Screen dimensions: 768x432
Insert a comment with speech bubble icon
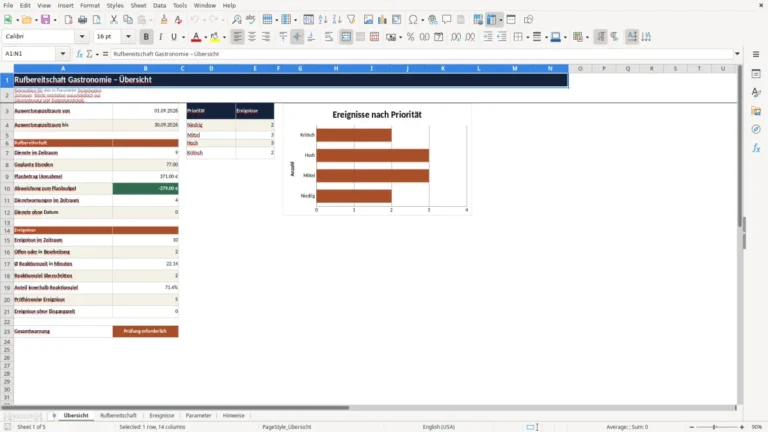coord(447,20)
